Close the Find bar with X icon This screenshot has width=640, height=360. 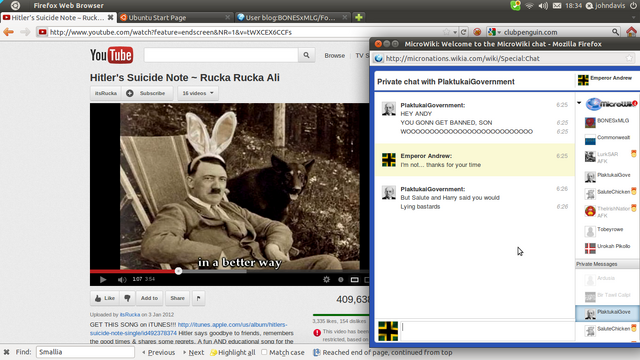(x=6, y=352)
